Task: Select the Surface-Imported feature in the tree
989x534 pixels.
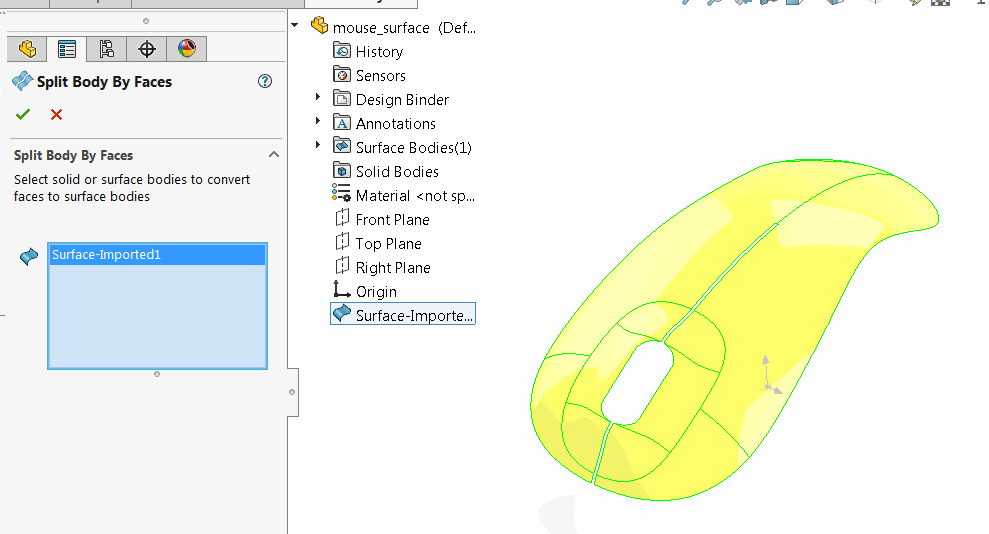Action: (x=403, y=314)
